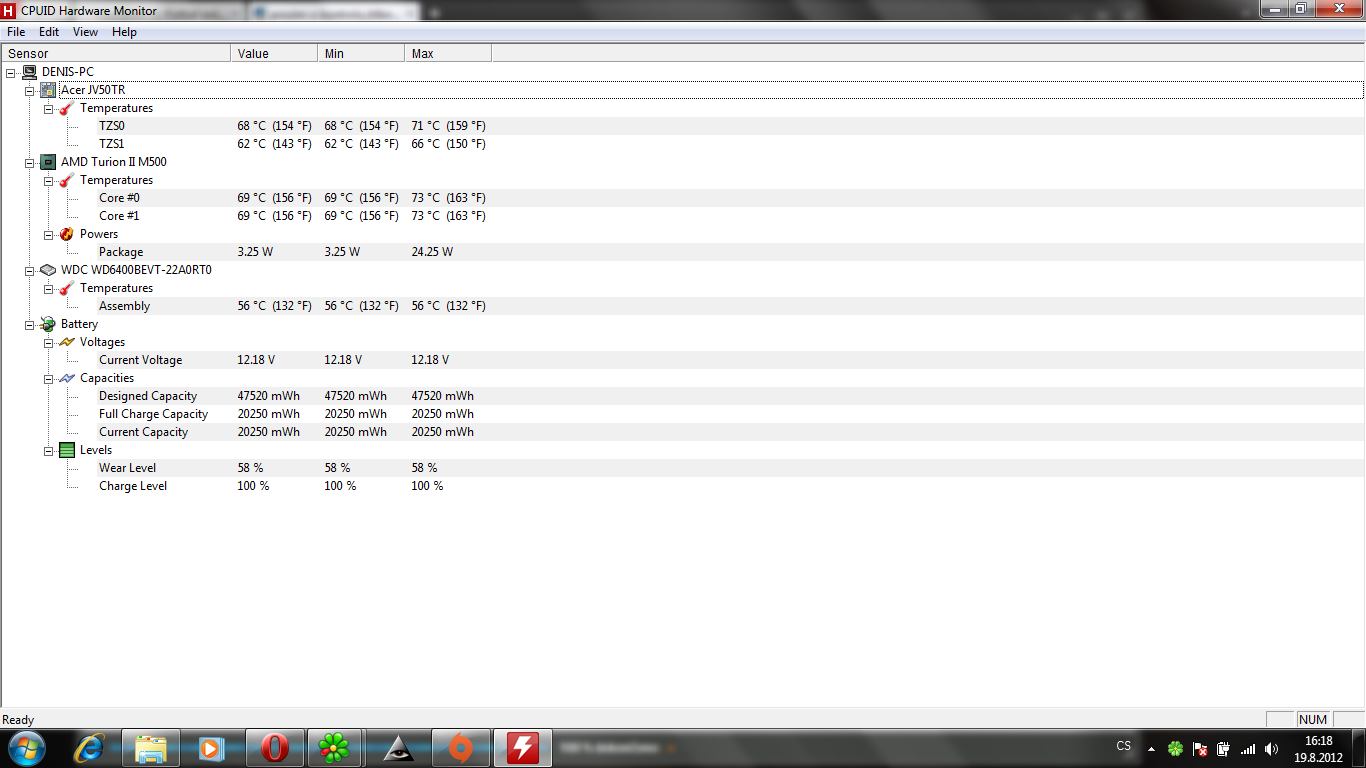
Task: Open the View menu
Action: tap(86, 32)
